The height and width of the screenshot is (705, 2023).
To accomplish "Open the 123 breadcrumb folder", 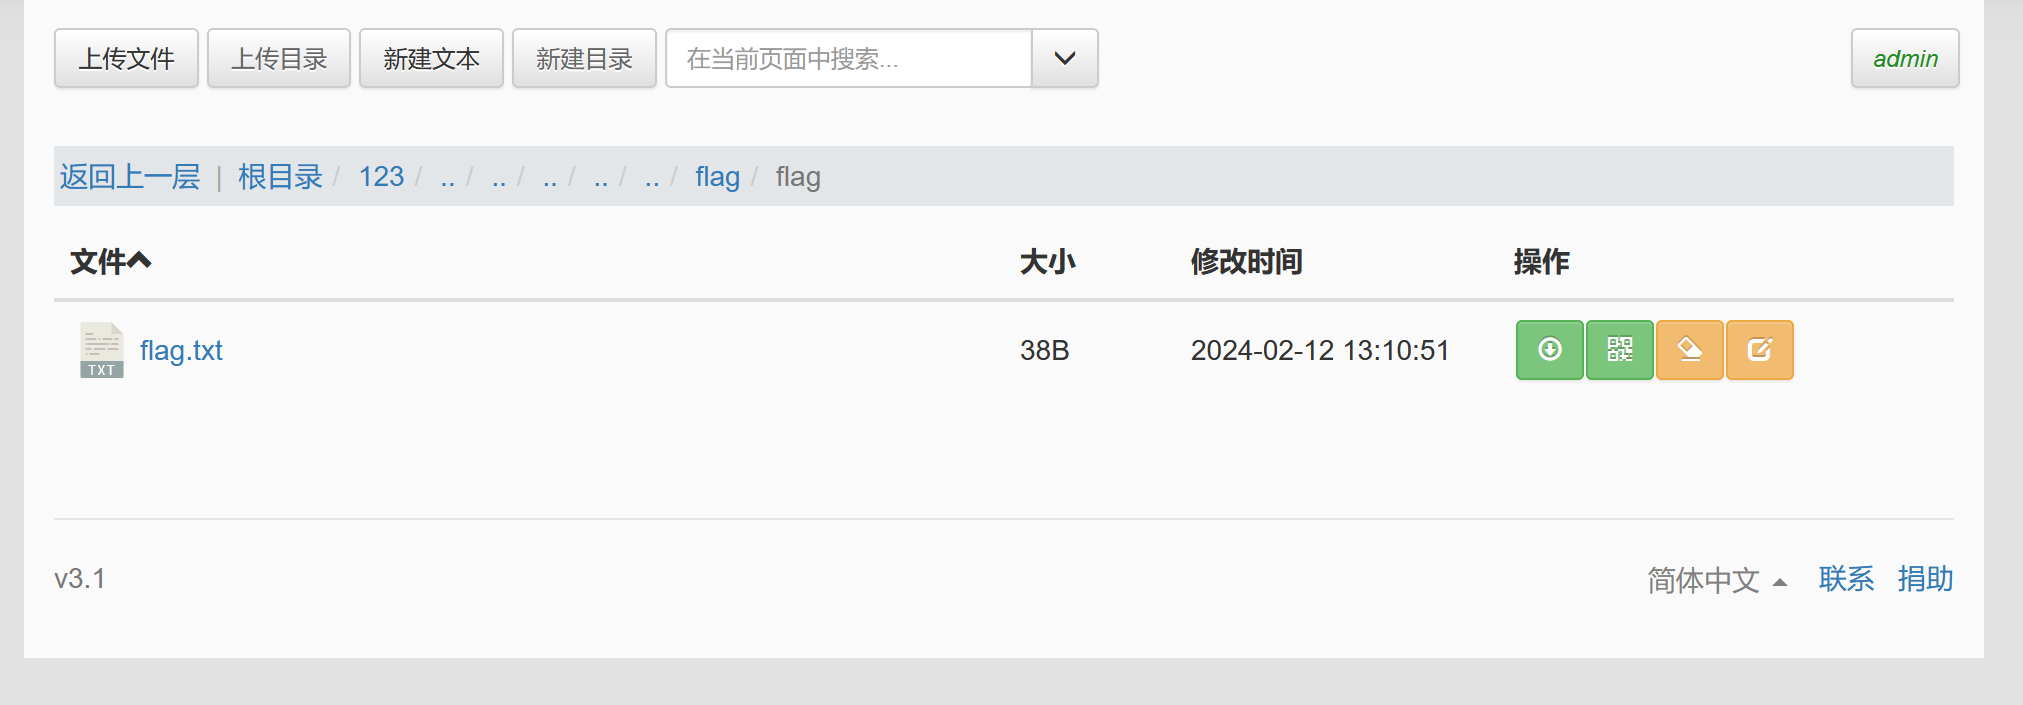I will [381, 177].
